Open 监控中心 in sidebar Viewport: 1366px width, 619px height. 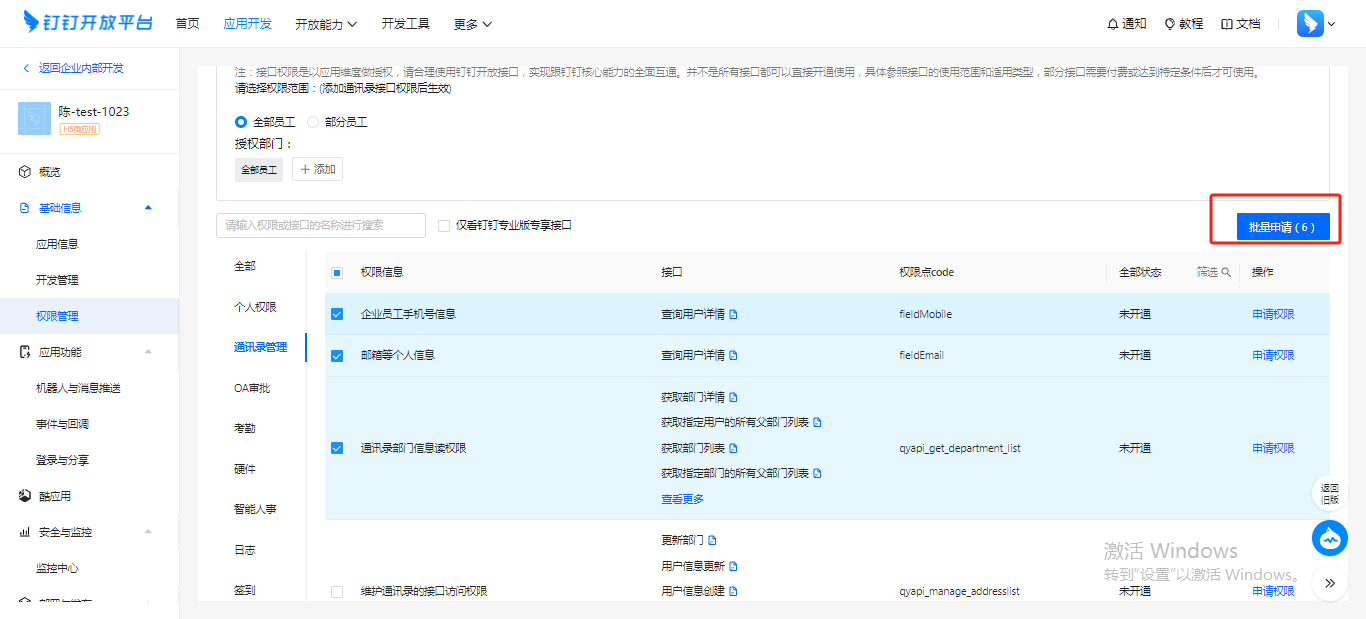point(57,568)
